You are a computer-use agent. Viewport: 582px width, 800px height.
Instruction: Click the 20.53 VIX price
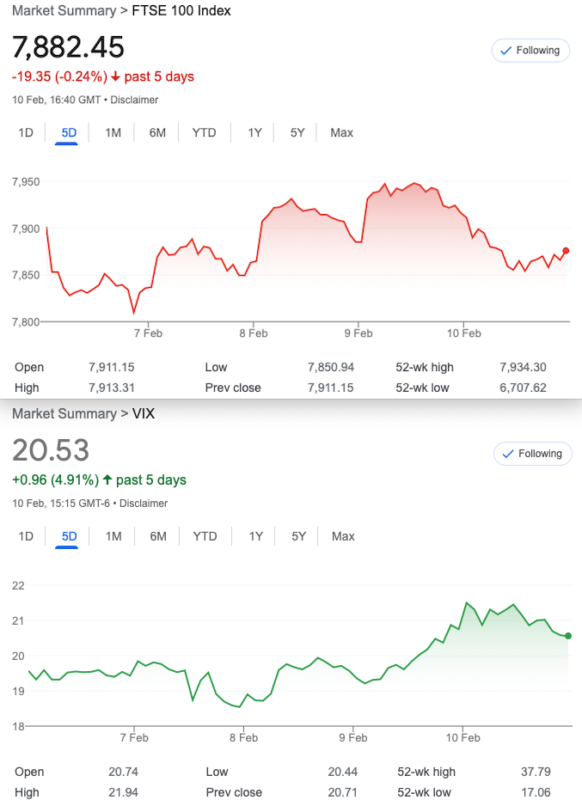[51, 451]
